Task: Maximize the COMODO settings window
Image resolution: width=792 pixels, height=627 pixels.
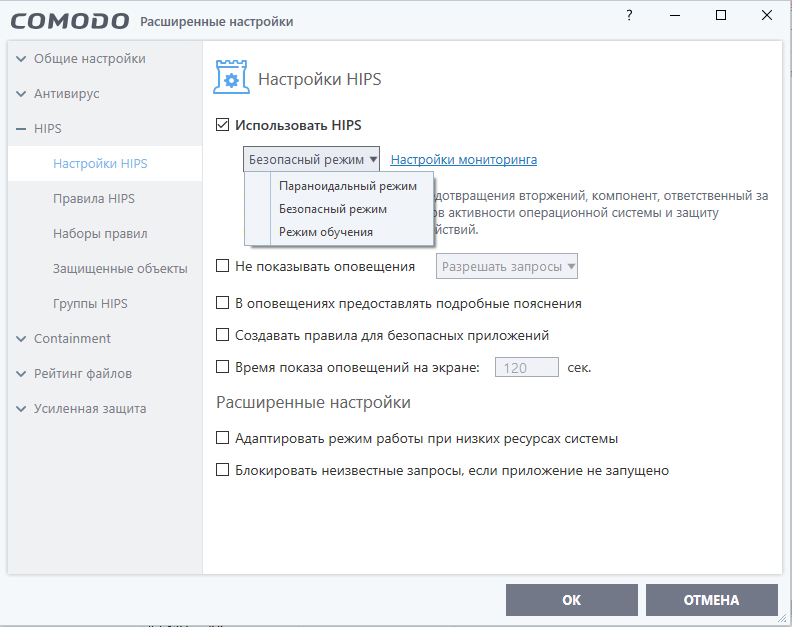Action: [721, 16]
